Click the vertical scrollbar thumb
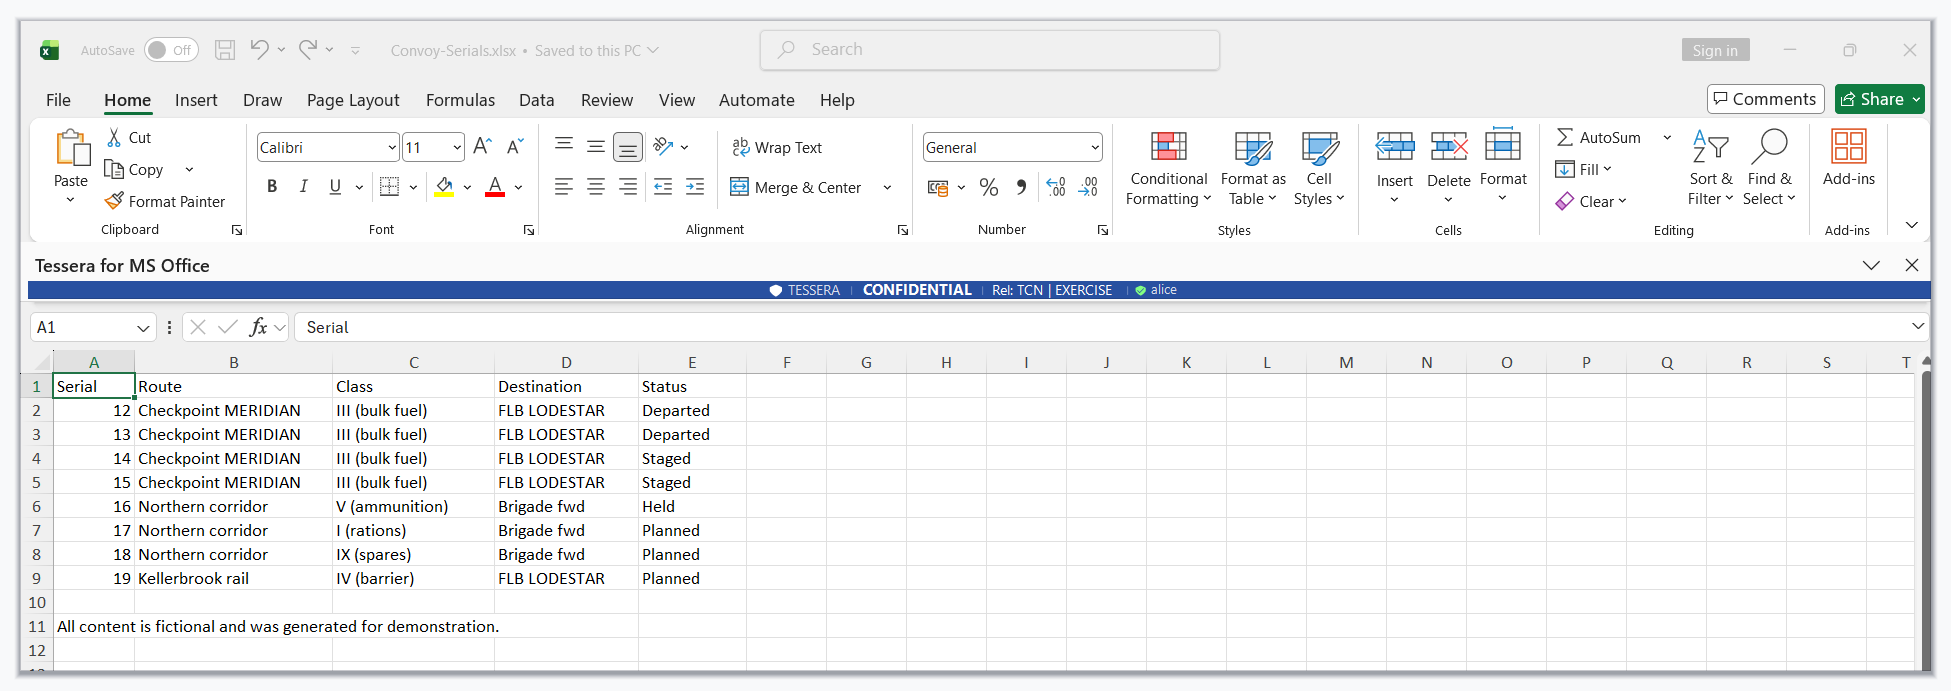This screenshot has width=1951, height=691. [1926, 520]
